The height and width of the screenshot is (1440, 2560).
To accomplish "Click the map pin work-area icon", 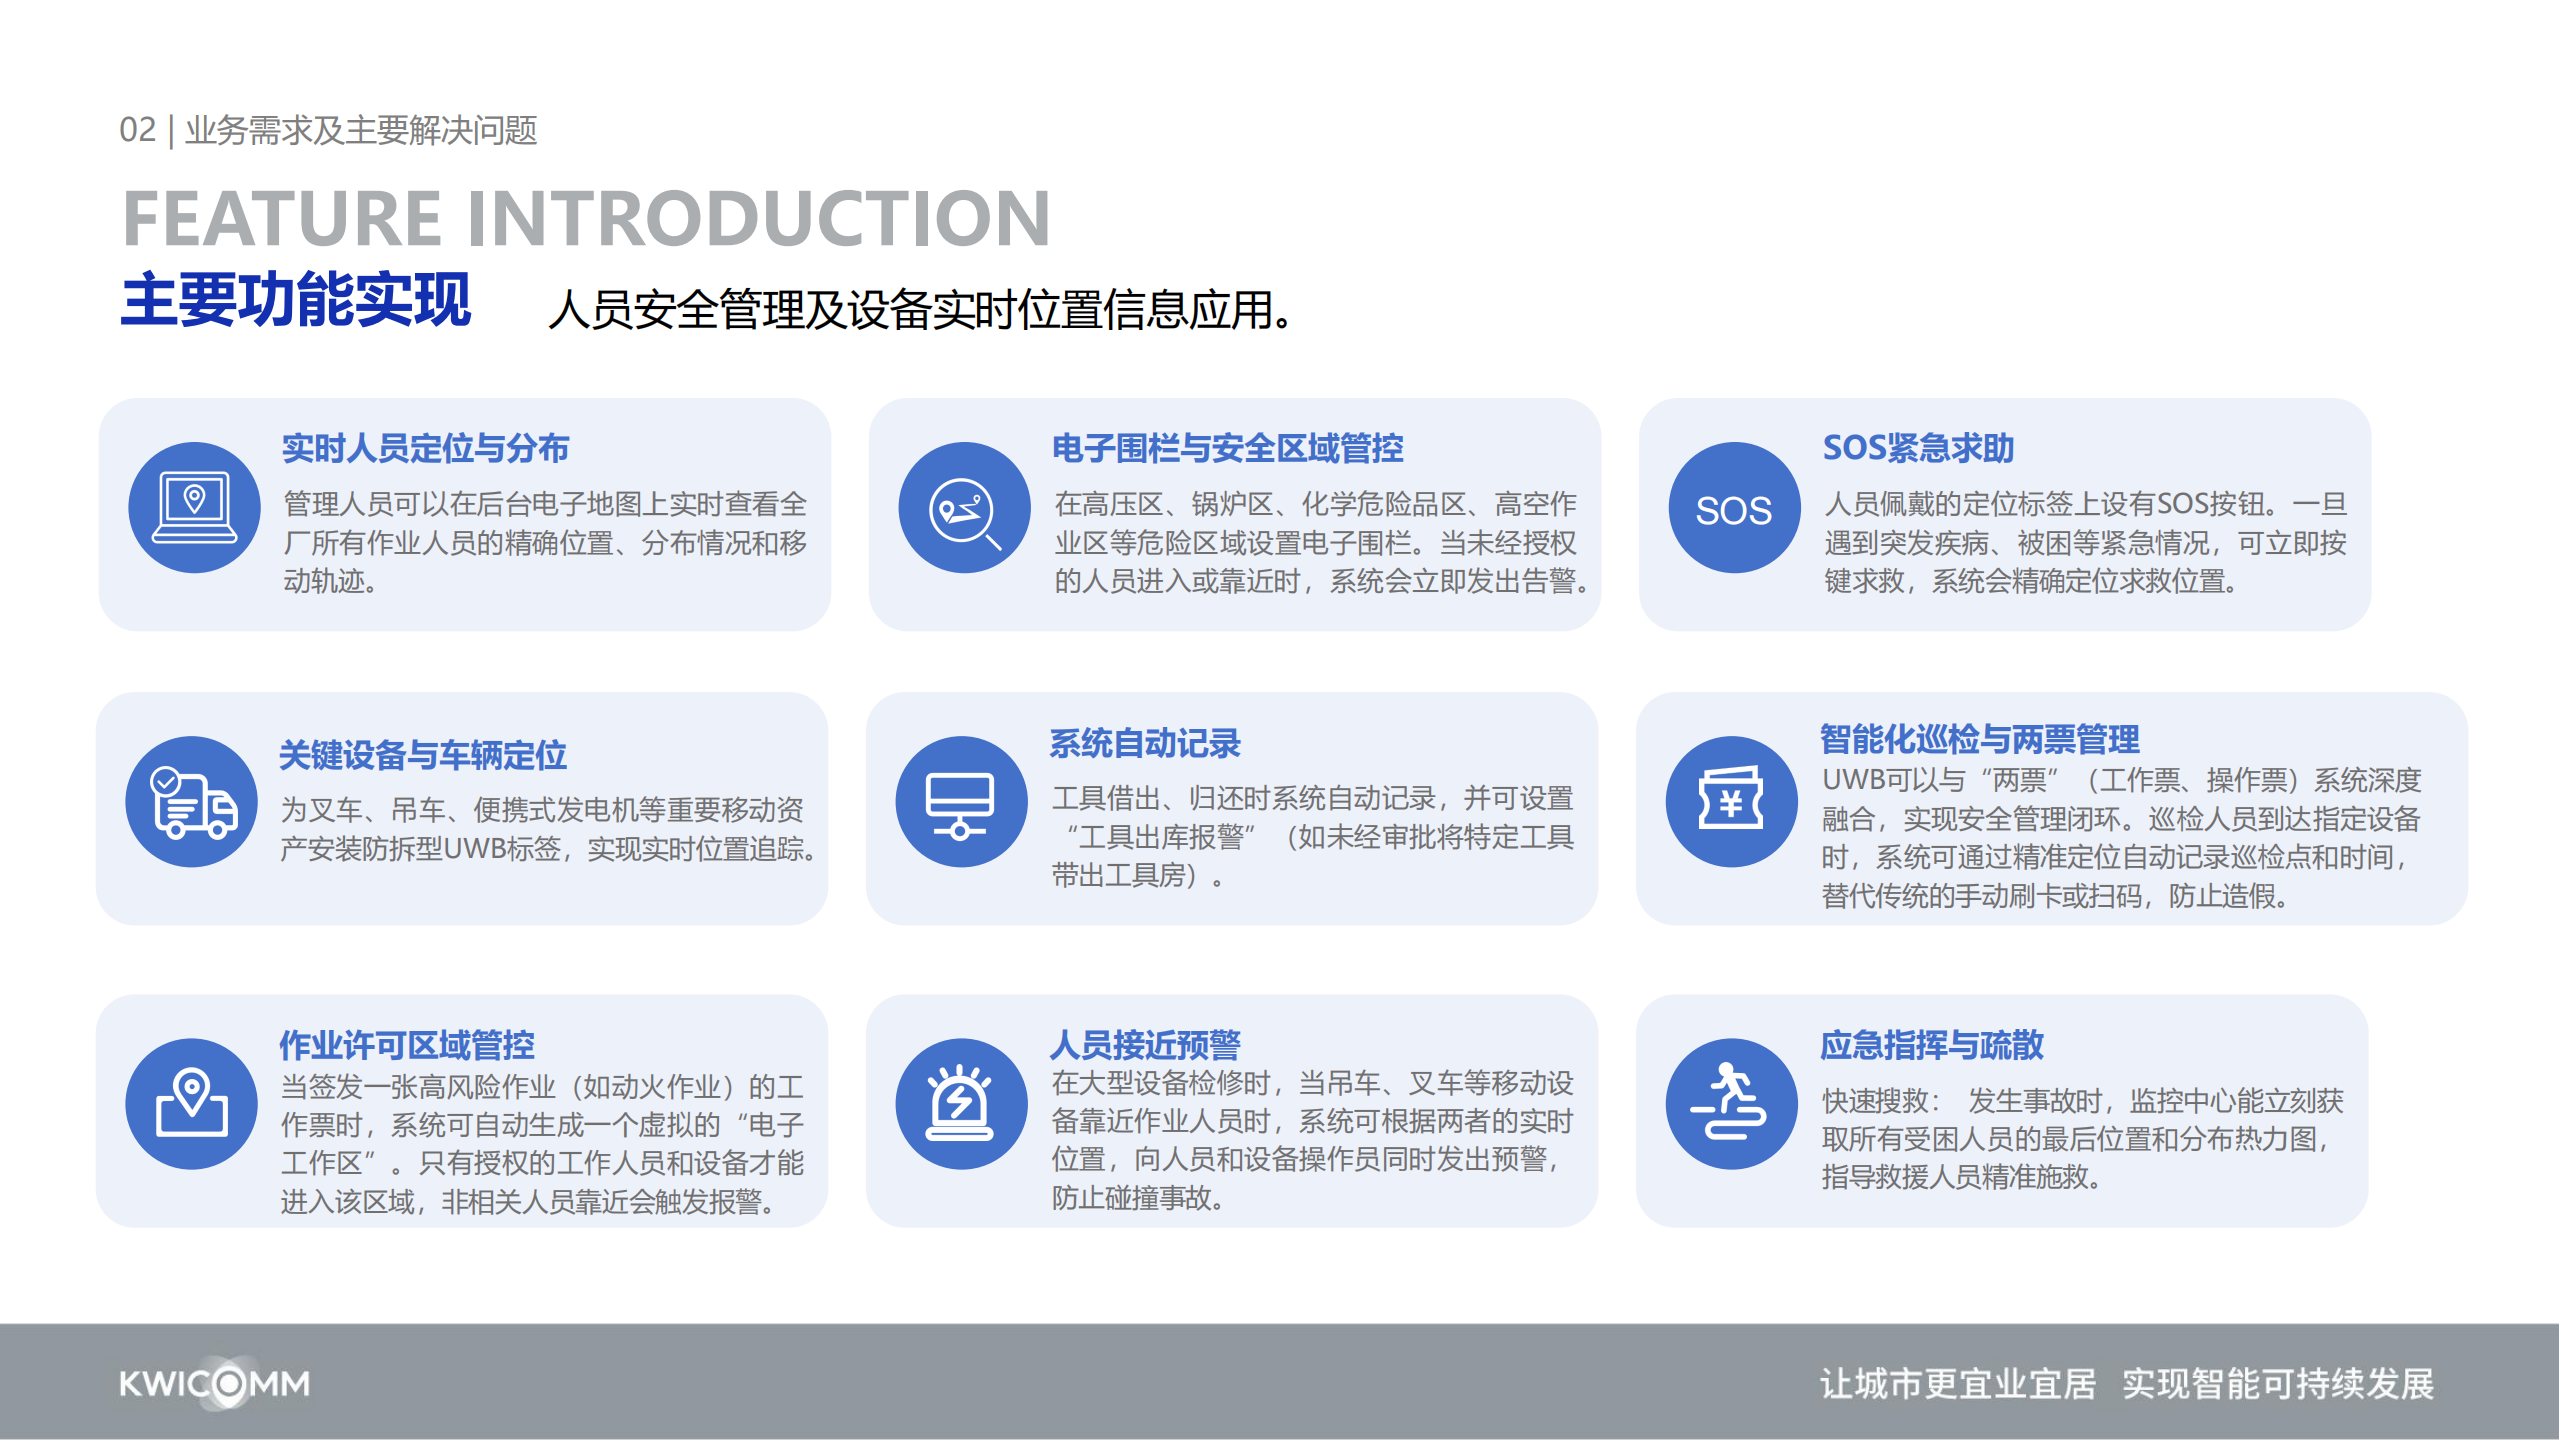I will pyautogui.click(x=192, y=1104).
